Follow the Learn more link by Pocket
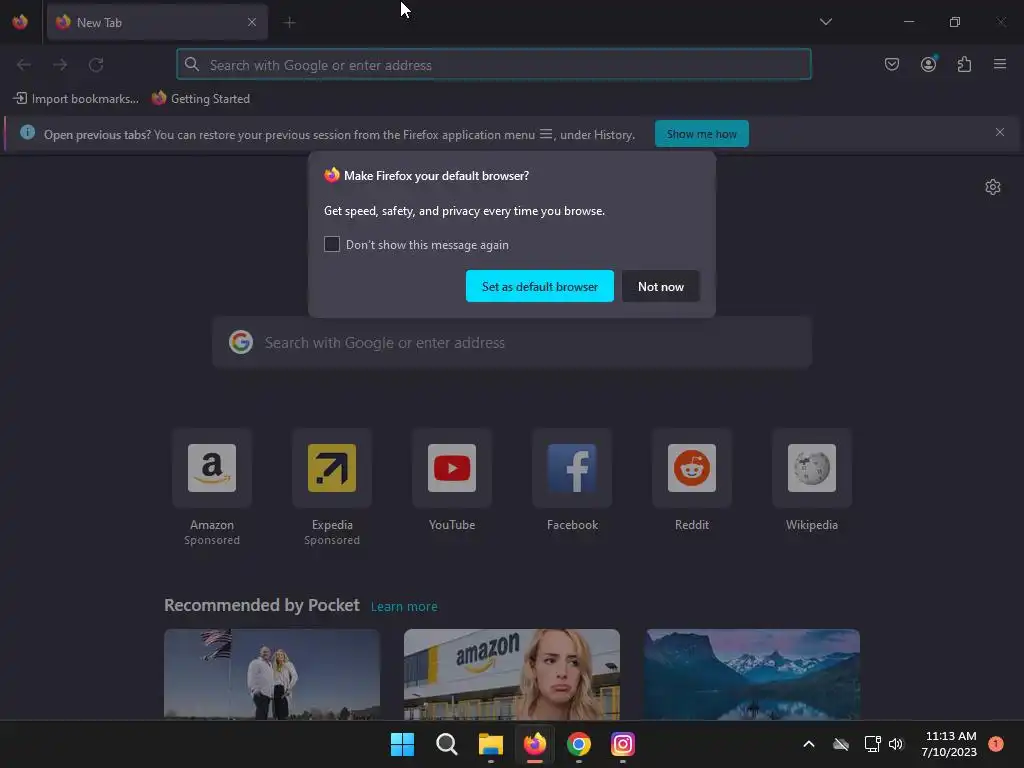Image resolution: width=1024 pixels, height=768 pixels. [x=404, y=607]
